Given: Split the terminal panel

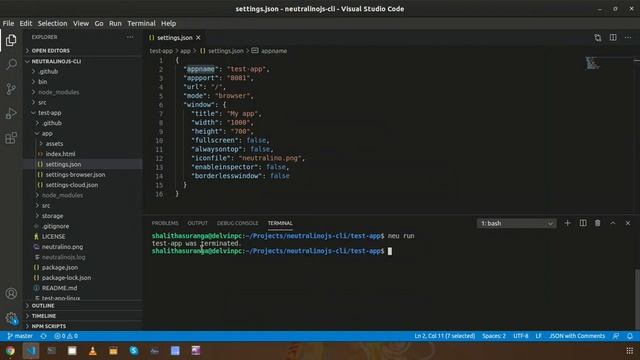Looking at the screenshot, I should 583,223.
